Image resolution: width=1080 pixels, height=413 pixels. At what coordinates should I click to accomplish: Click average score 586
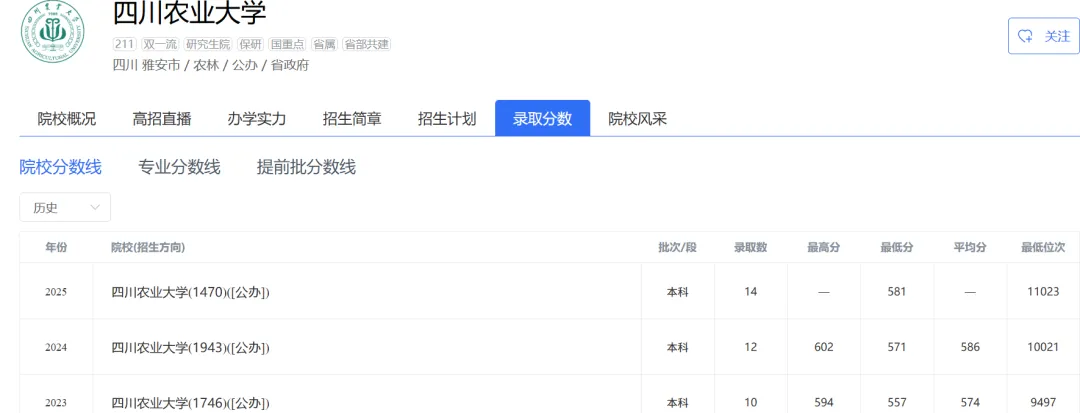pos(970,348)
